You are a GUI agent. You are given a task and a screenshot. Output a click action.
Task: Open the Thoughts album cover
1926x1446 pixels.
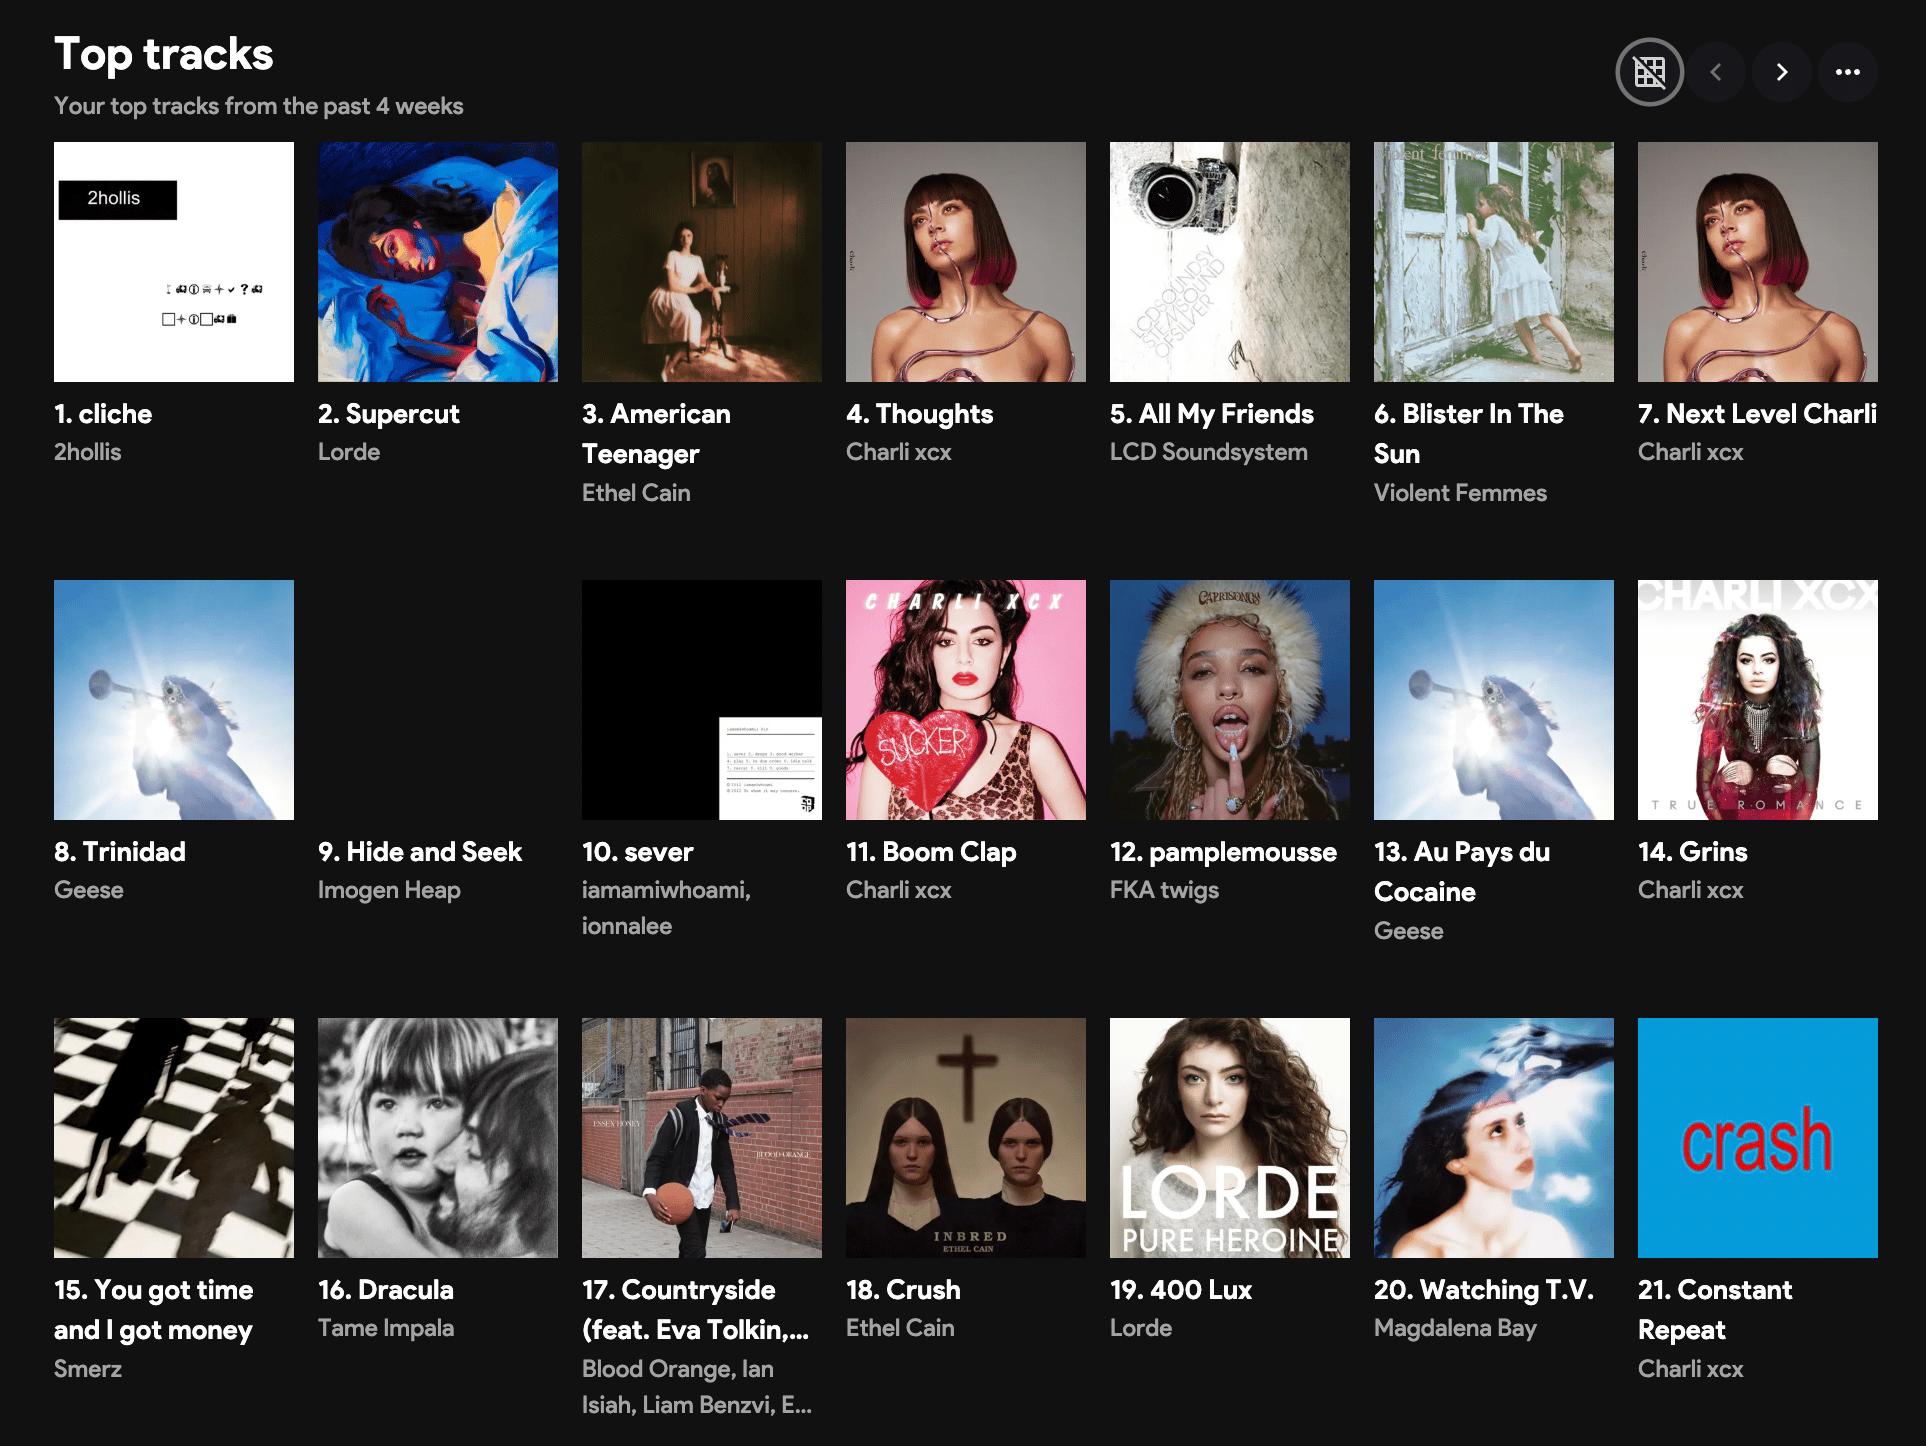click(x=966, y=262)
